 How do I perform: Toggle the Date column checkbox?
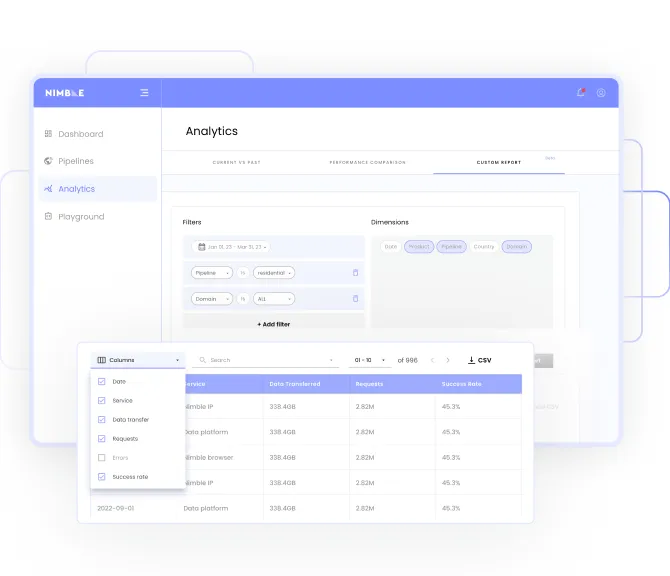[102, 381]
